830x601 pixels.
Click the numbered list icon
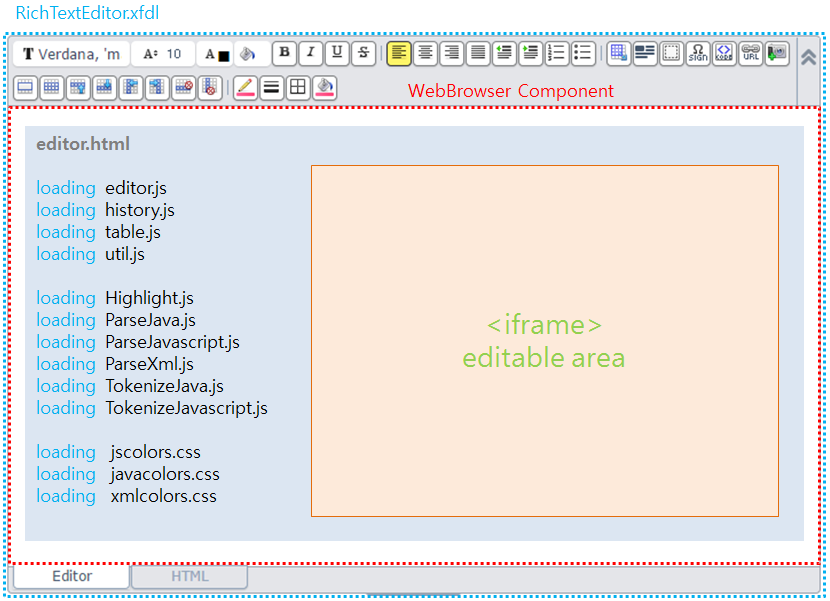(x=556, y=54)
